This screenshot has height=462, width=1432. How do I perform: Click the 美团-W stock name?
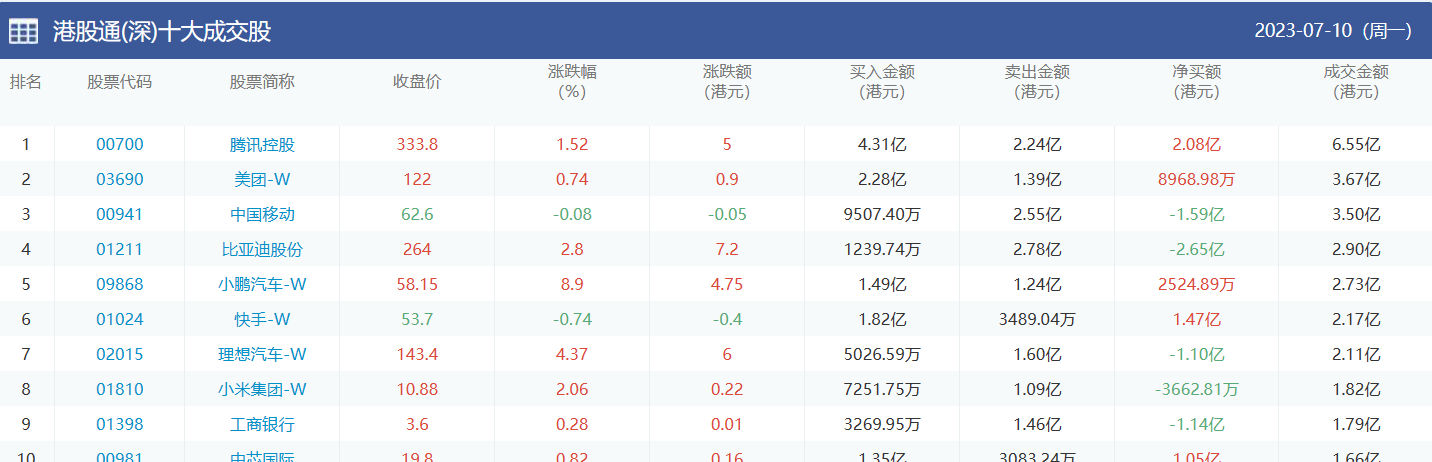[x=262, y=179]
